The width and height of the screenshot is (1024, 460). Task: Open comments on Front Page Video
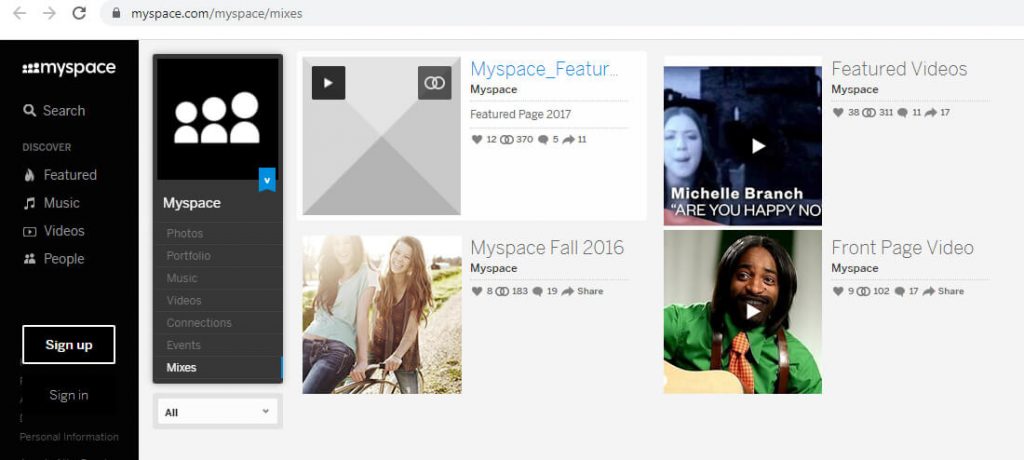[900, 291]
